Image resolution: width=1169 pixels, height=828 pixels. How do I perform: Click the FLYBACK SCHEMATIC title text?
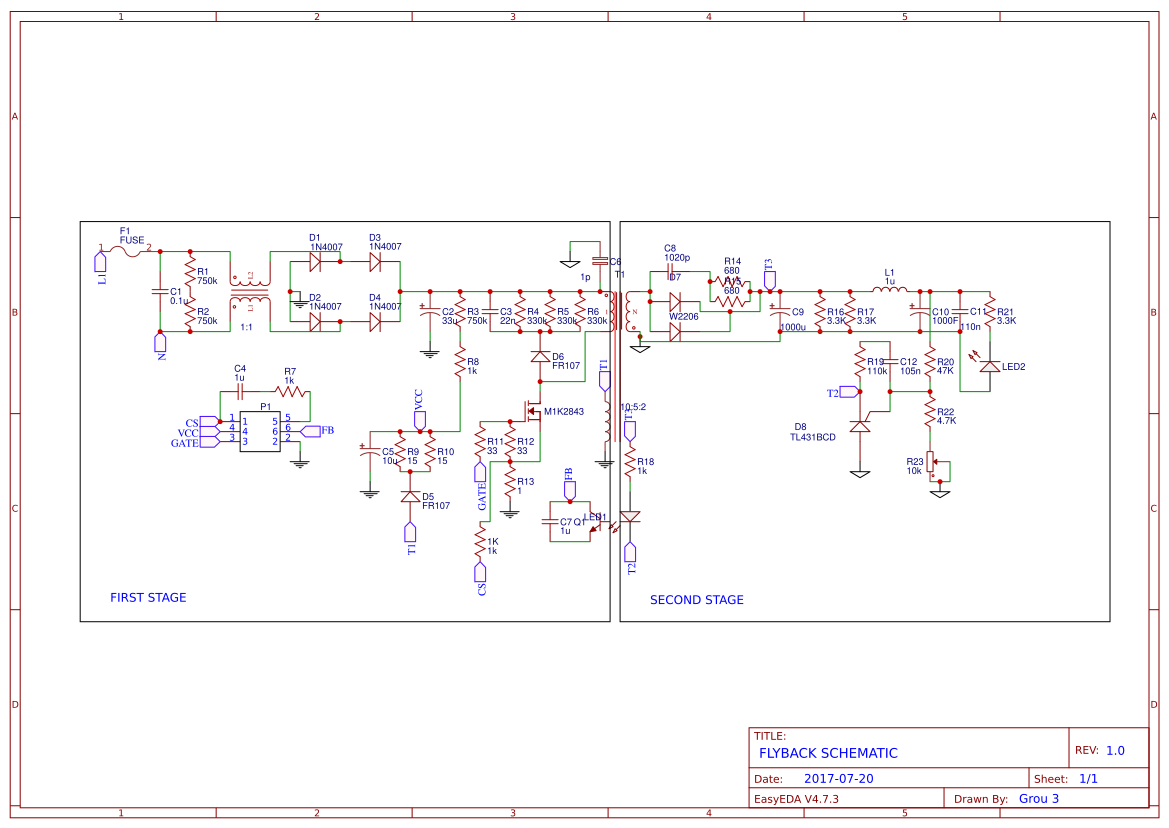coord(830,753)
